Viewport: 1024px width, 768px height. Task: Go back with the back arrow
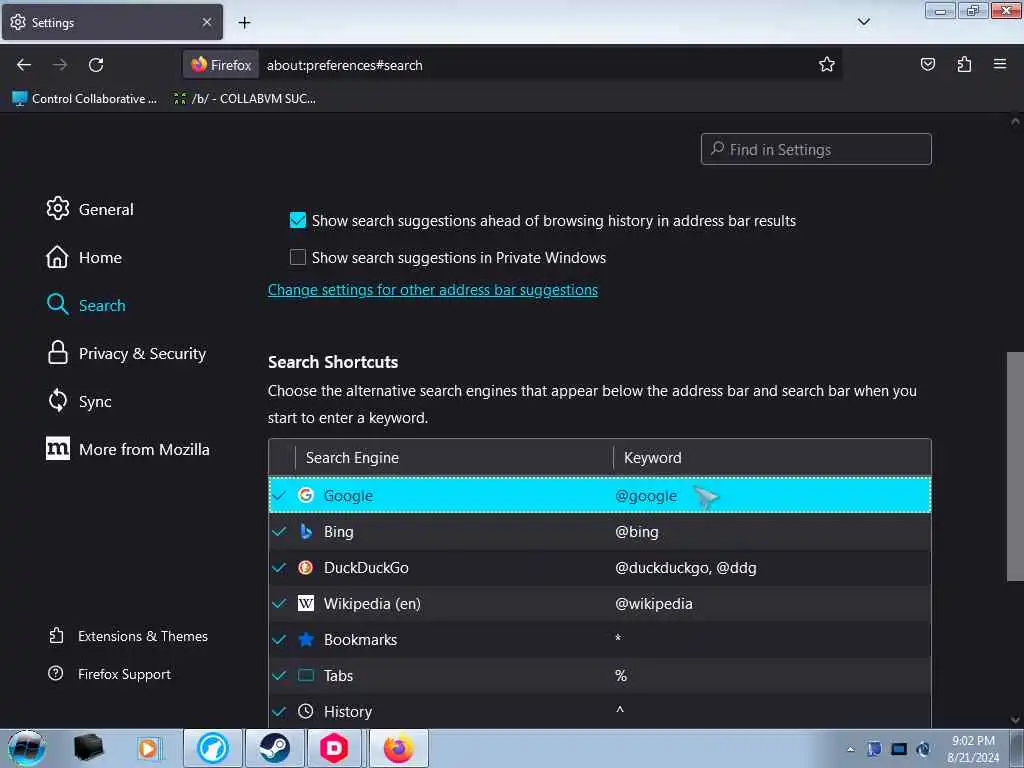coord(24,65)
